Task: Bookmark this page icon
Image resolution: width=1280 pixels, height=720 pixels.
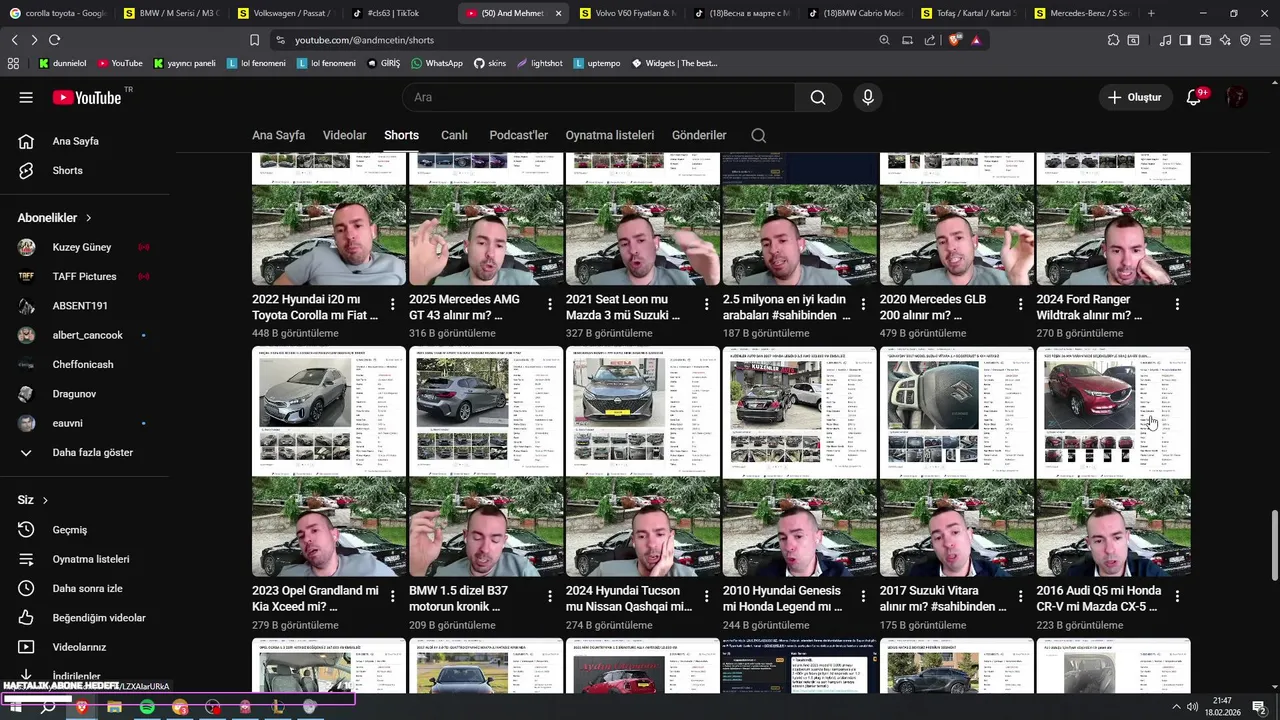Action: [x=254, y=40]
